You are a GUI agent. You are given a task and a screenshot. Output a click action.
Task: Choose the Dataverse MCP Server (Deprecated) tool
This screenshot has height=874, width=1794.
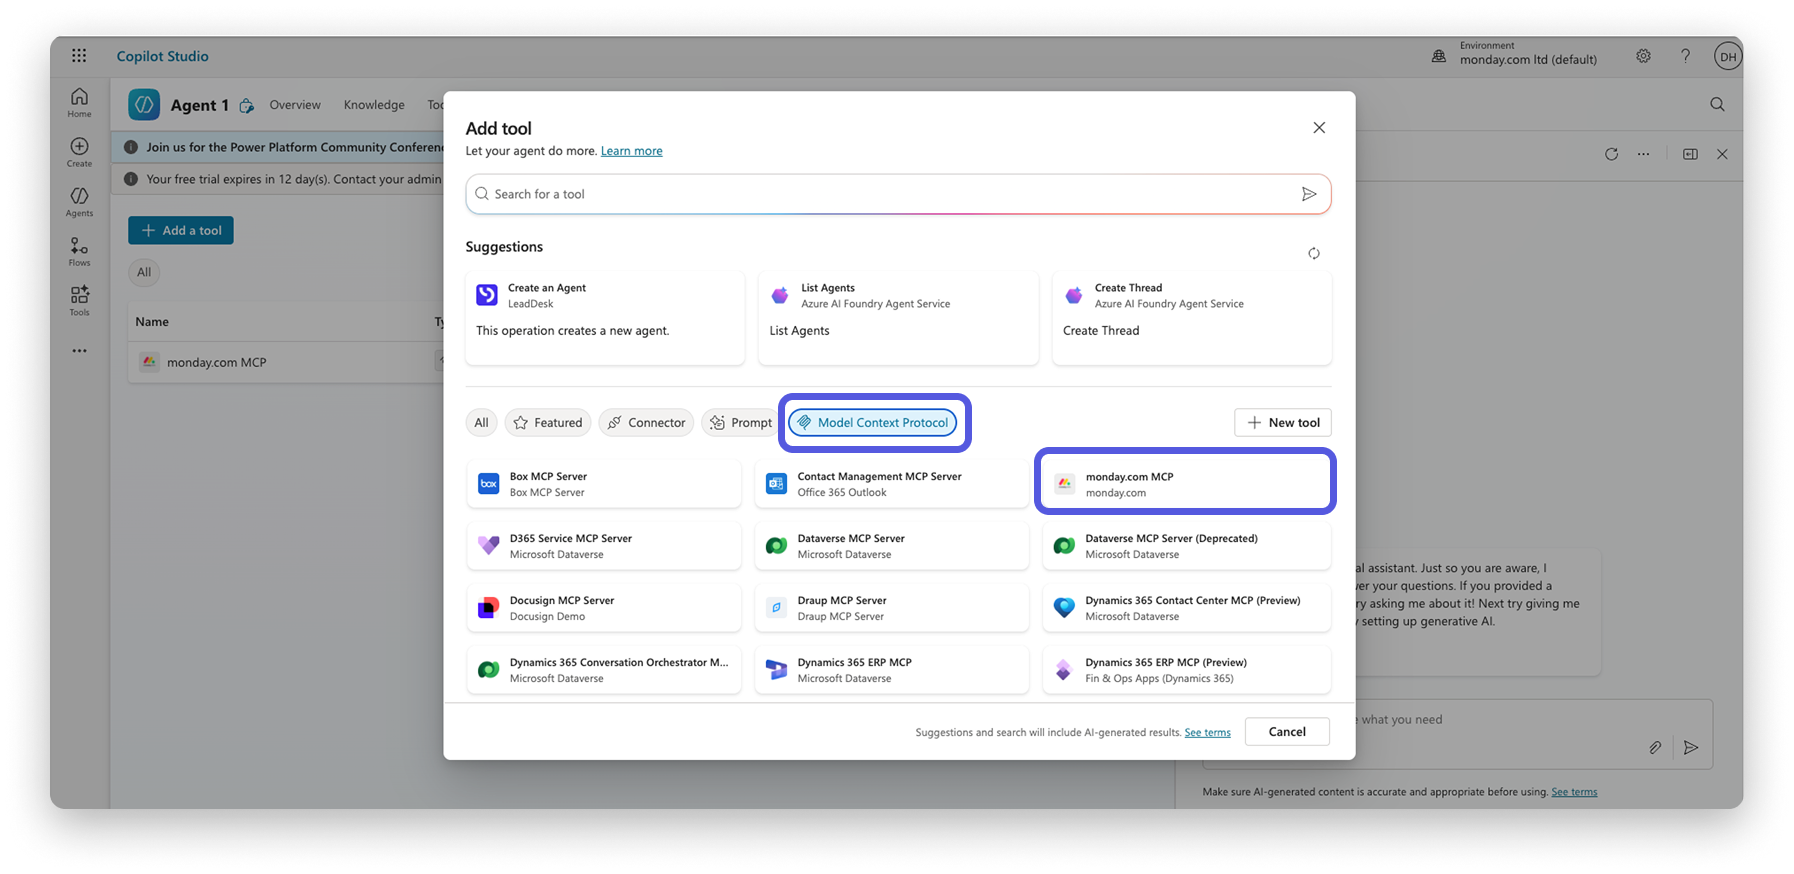coord(1187,546)
